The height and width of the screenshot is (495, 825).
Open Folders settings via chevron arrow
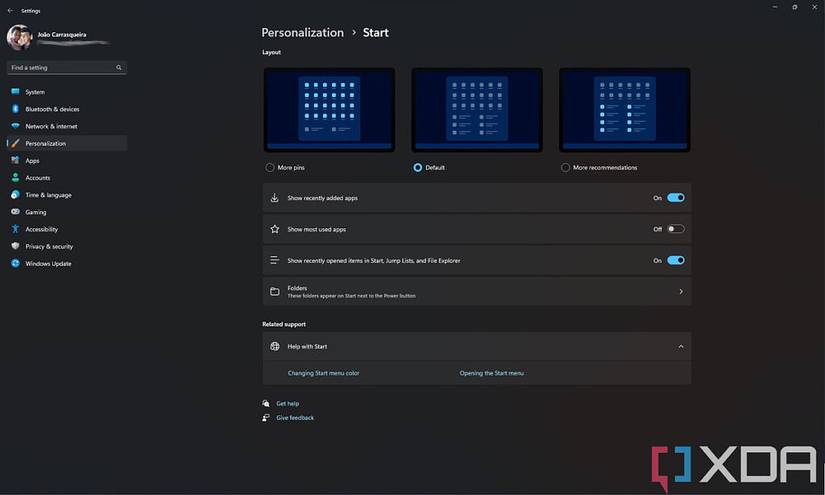pyautogui.click(x=681, y=291)
